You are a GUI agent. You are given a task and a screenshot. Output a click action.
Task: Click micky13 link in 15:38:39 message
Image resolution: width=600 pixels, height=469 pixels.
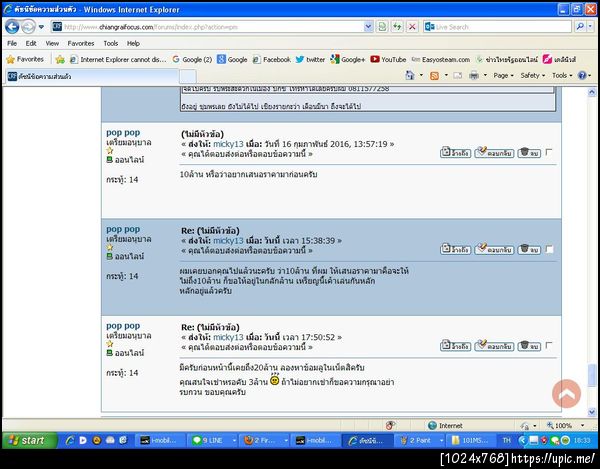228,241
